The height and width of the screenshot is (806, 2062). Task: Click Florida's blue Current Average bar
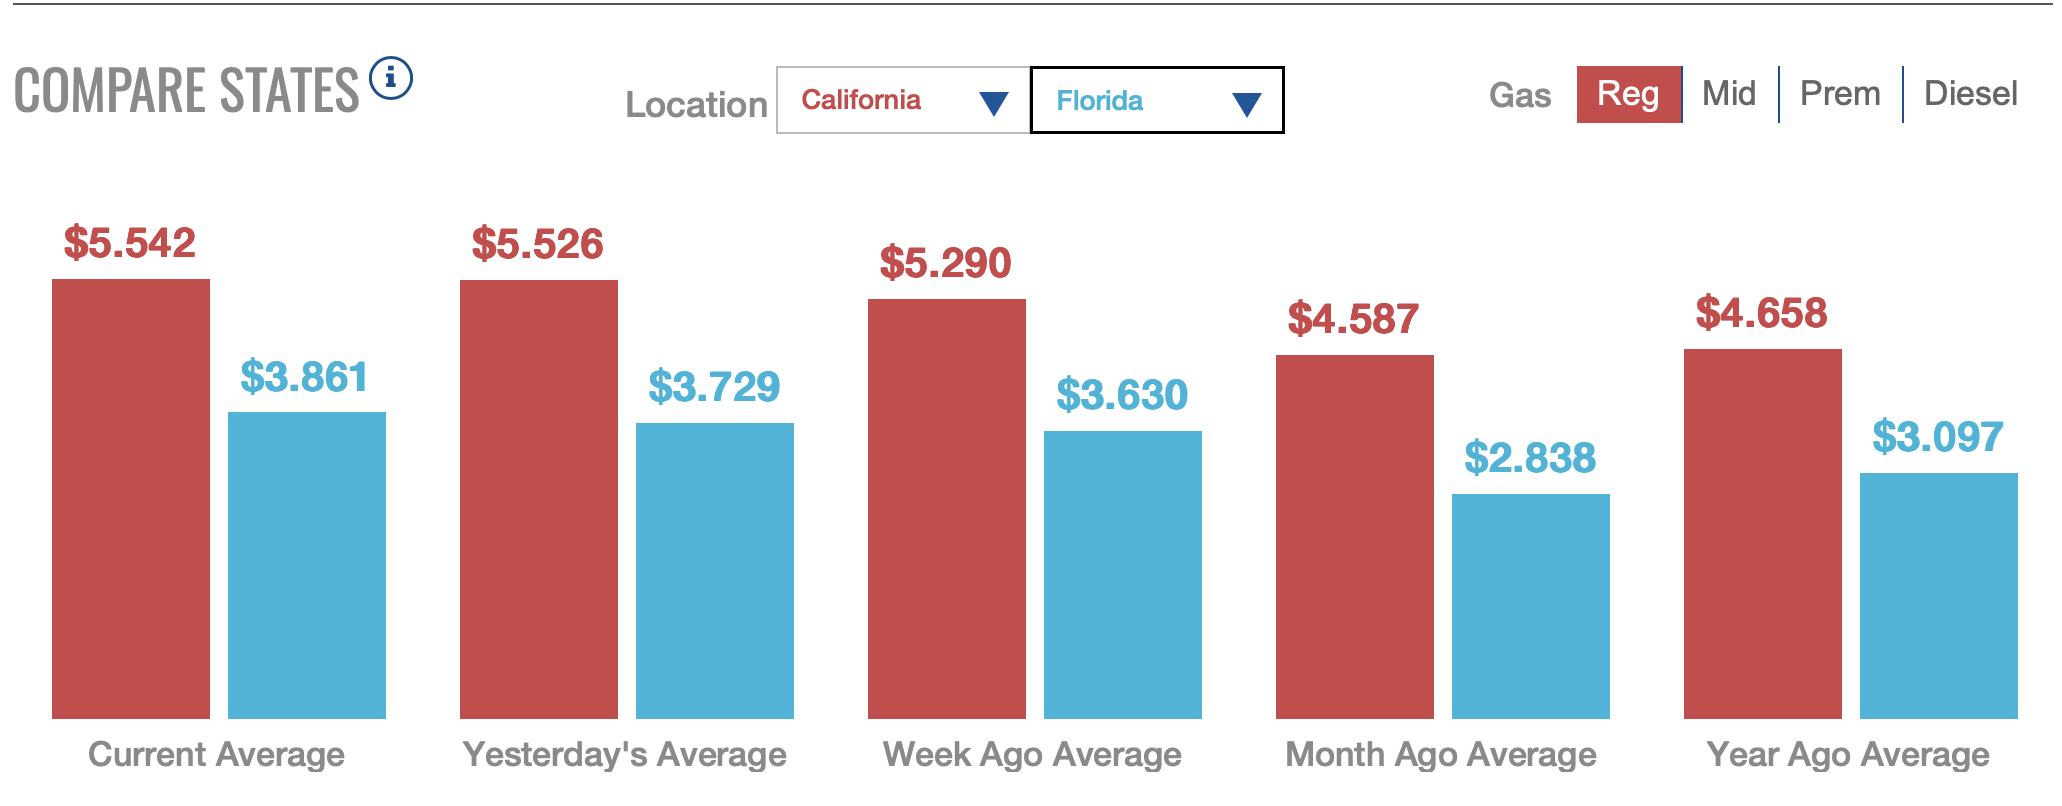[x=307, y=565]
